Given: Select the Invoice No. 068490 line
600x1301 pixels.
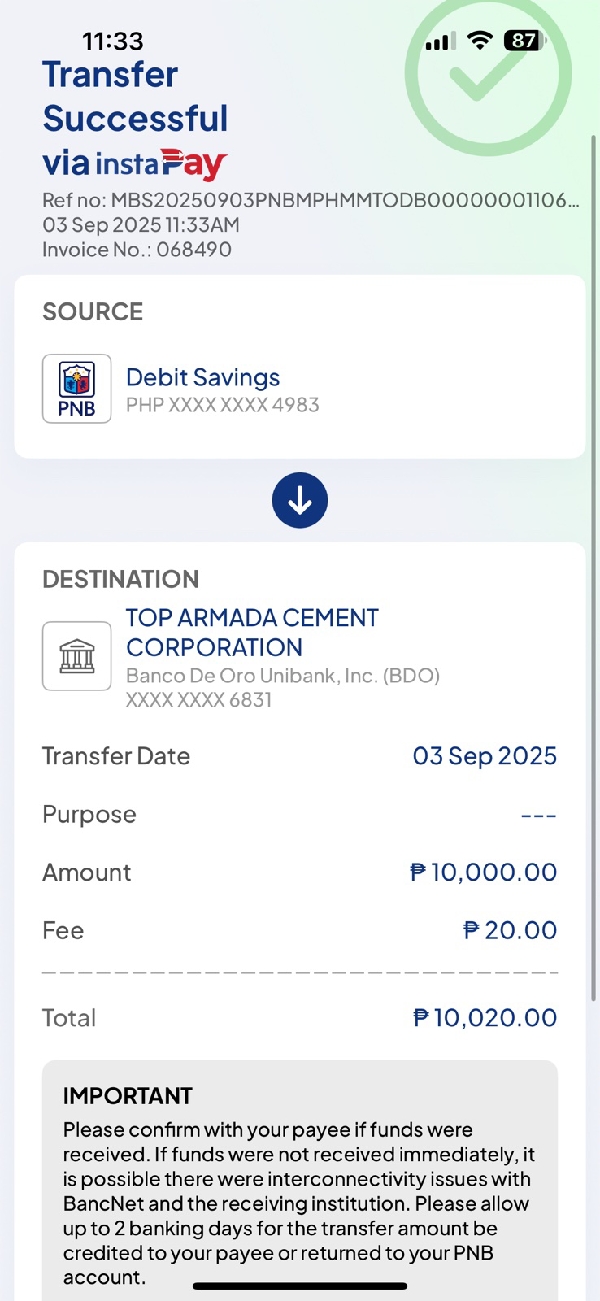Looking at the screenshot, I should point(137,249).
